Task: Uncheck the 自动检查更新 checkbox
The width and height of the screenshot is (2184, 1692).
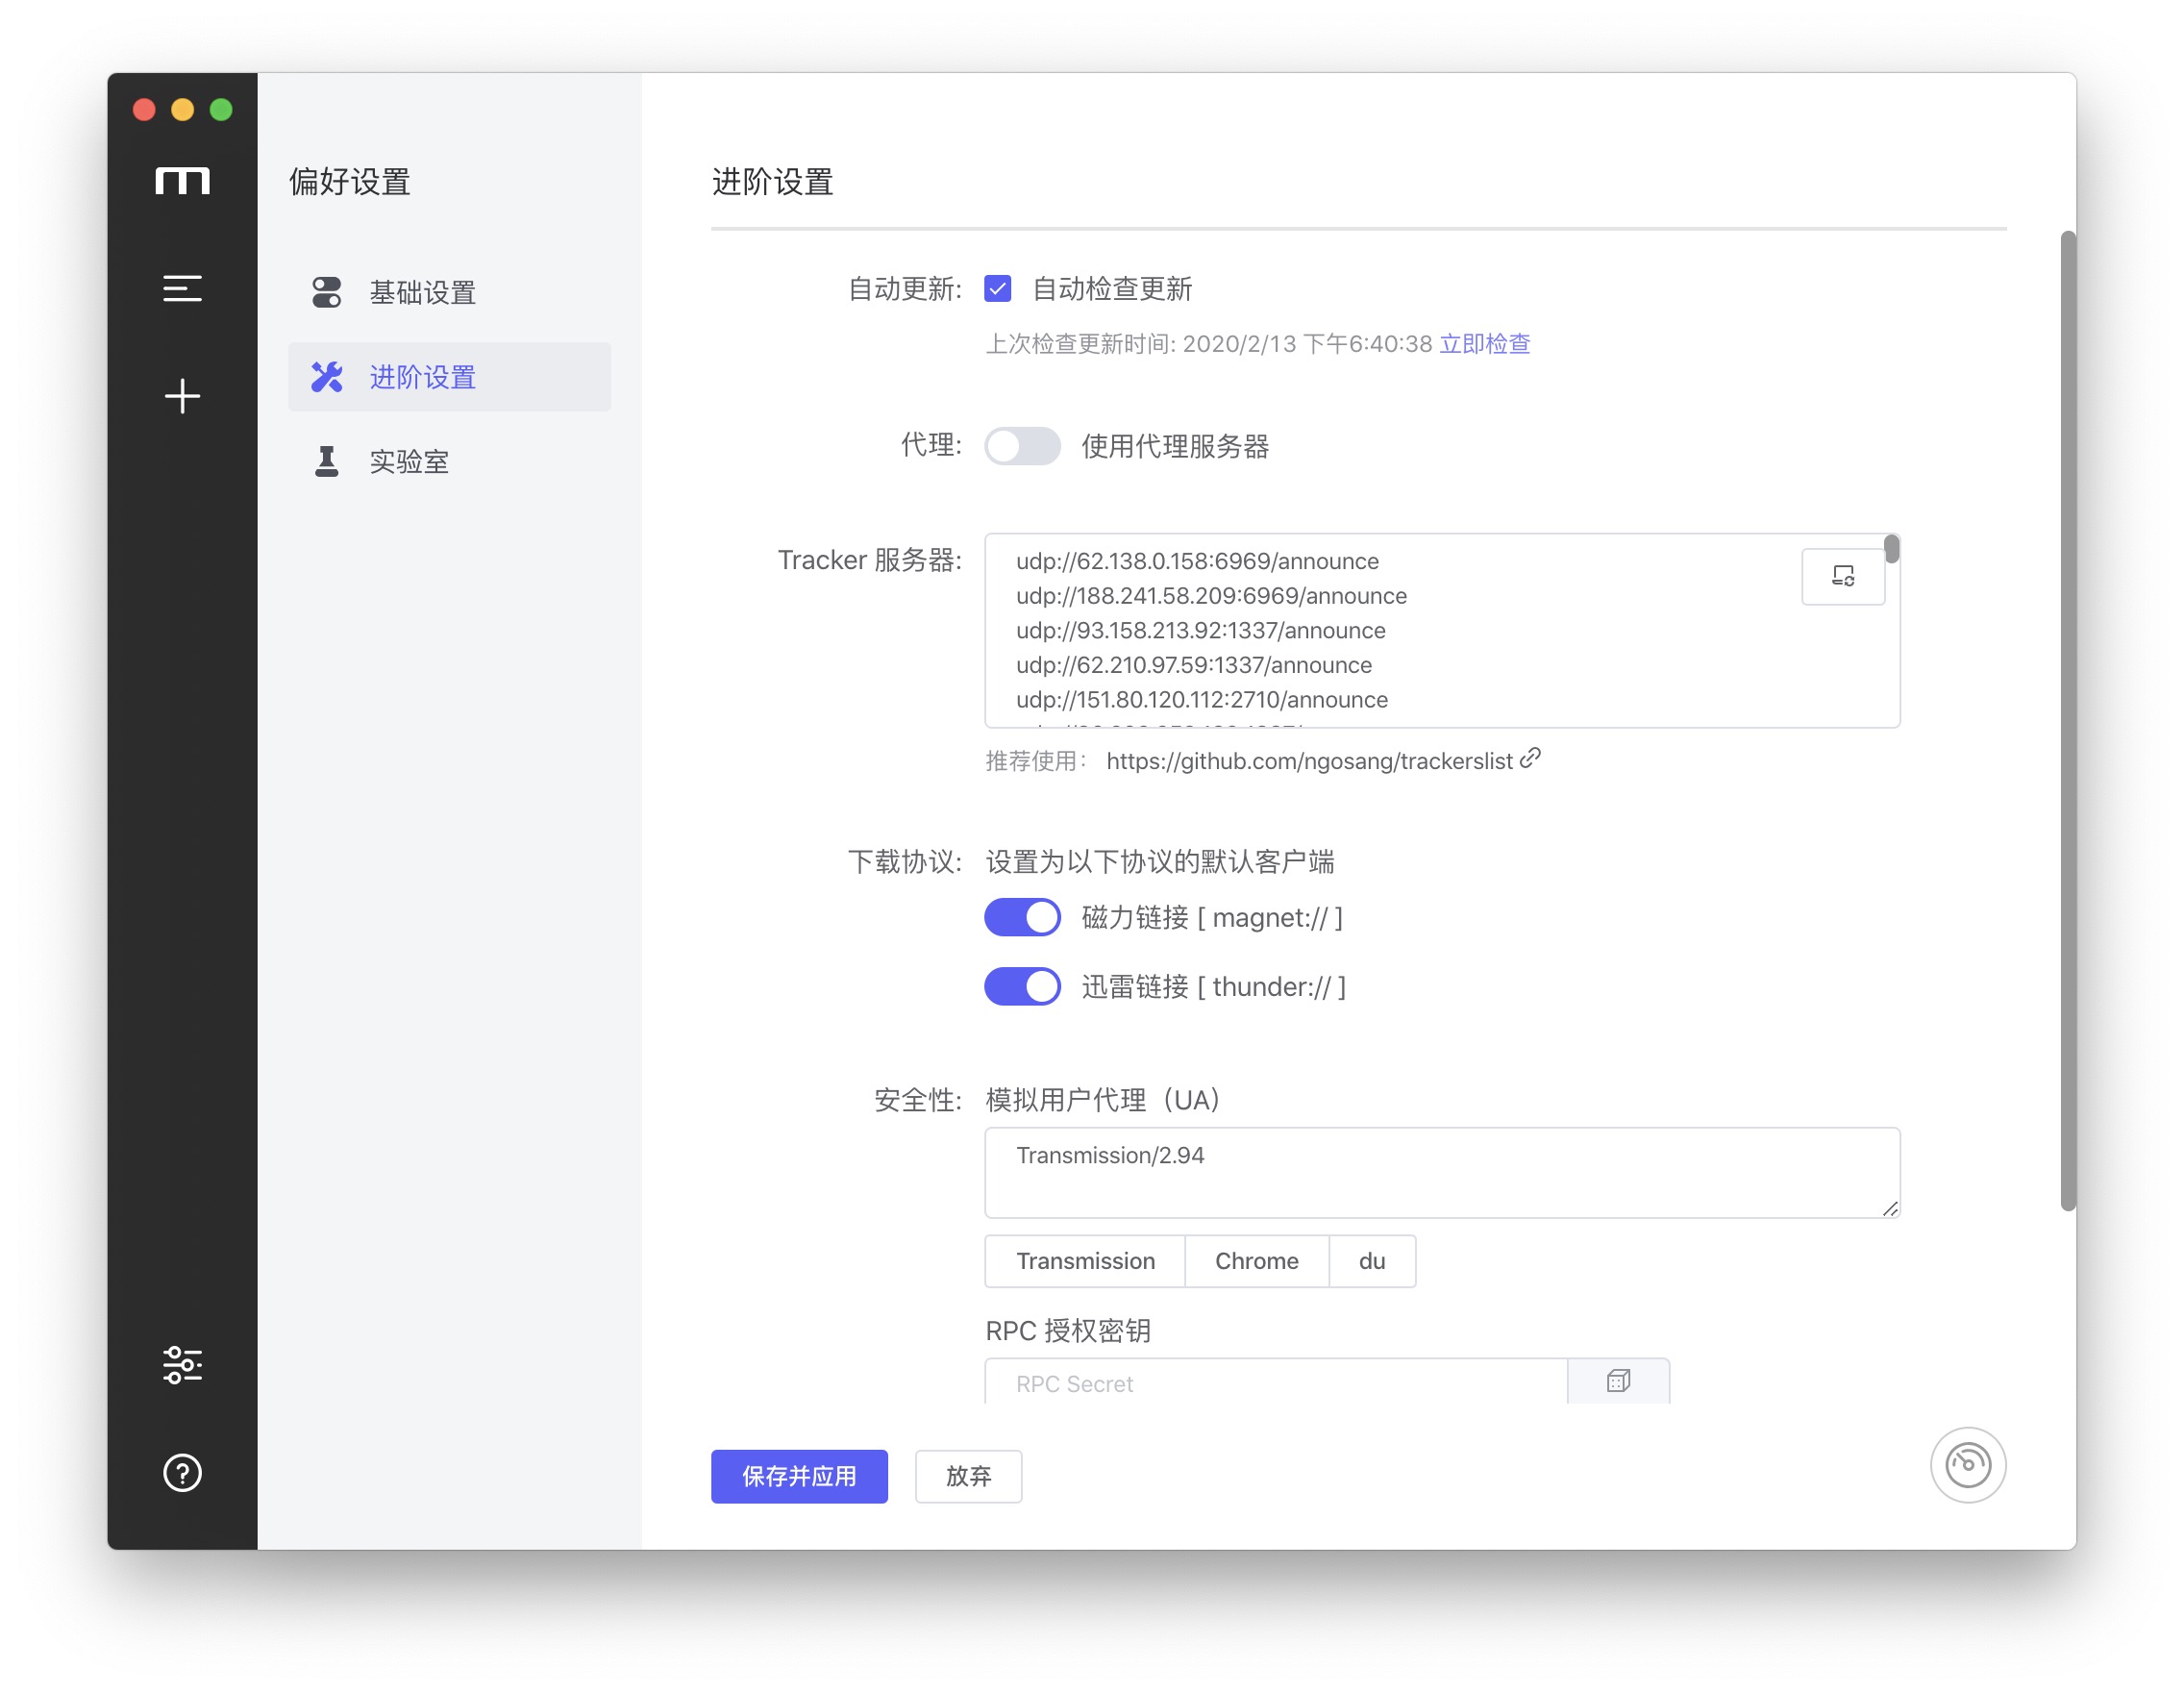Action: pos(997,289)
